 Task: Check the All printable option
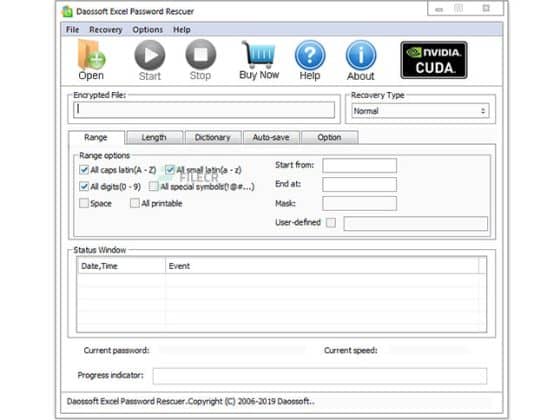135,203
